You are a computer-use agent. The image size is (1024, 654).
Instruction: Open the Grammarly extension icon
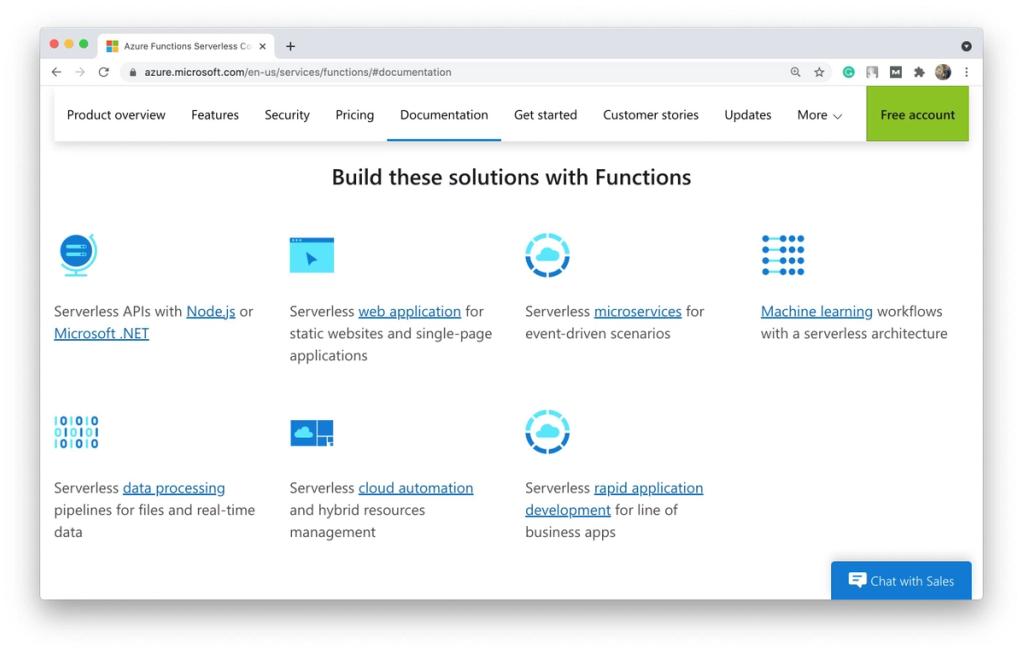tap(848, 72)
